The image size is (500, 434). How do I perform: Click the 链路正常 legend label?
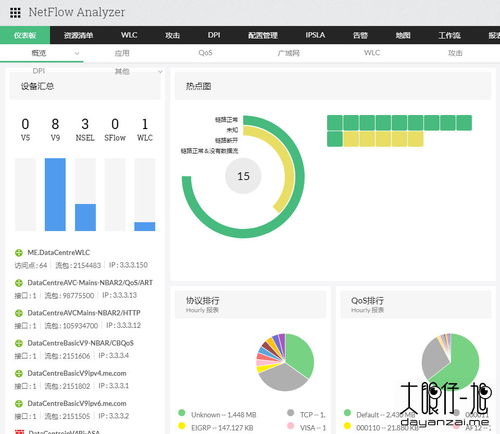(226, 119)
